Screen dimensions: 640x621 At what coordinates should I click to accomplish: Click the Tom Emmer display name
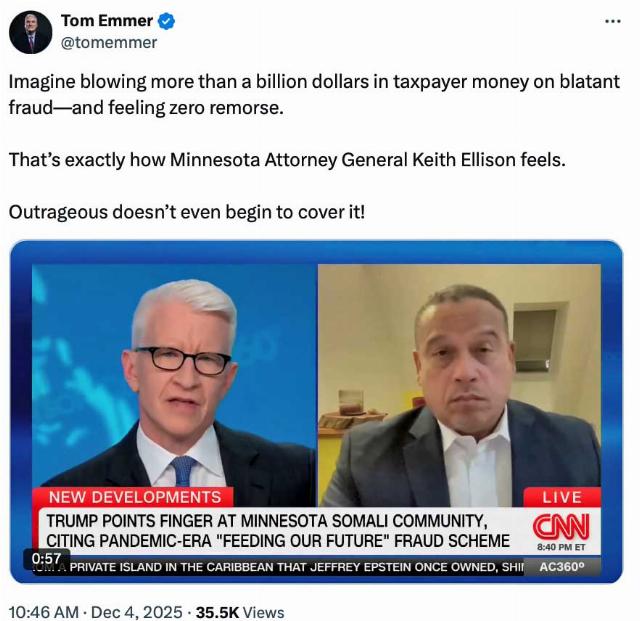(x=107, y=20)
